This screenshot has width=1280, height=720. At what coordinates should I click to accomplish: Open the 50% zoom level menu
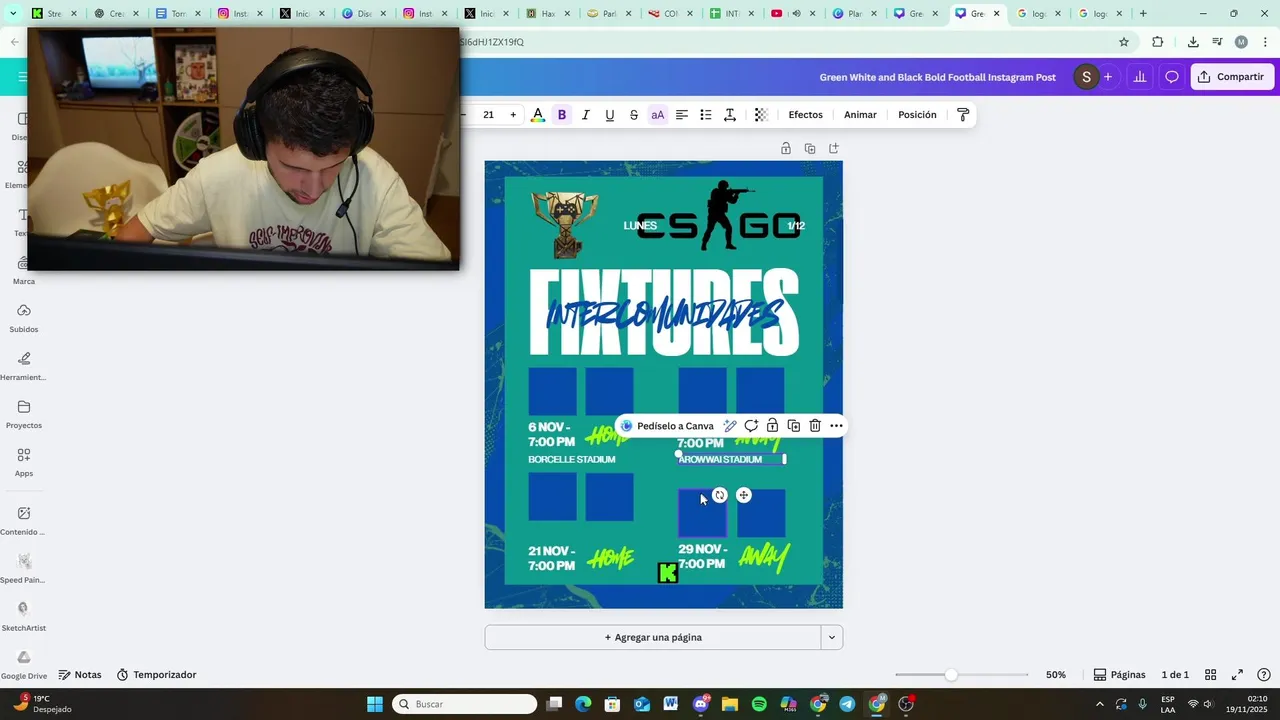(x=1056, y=675)
